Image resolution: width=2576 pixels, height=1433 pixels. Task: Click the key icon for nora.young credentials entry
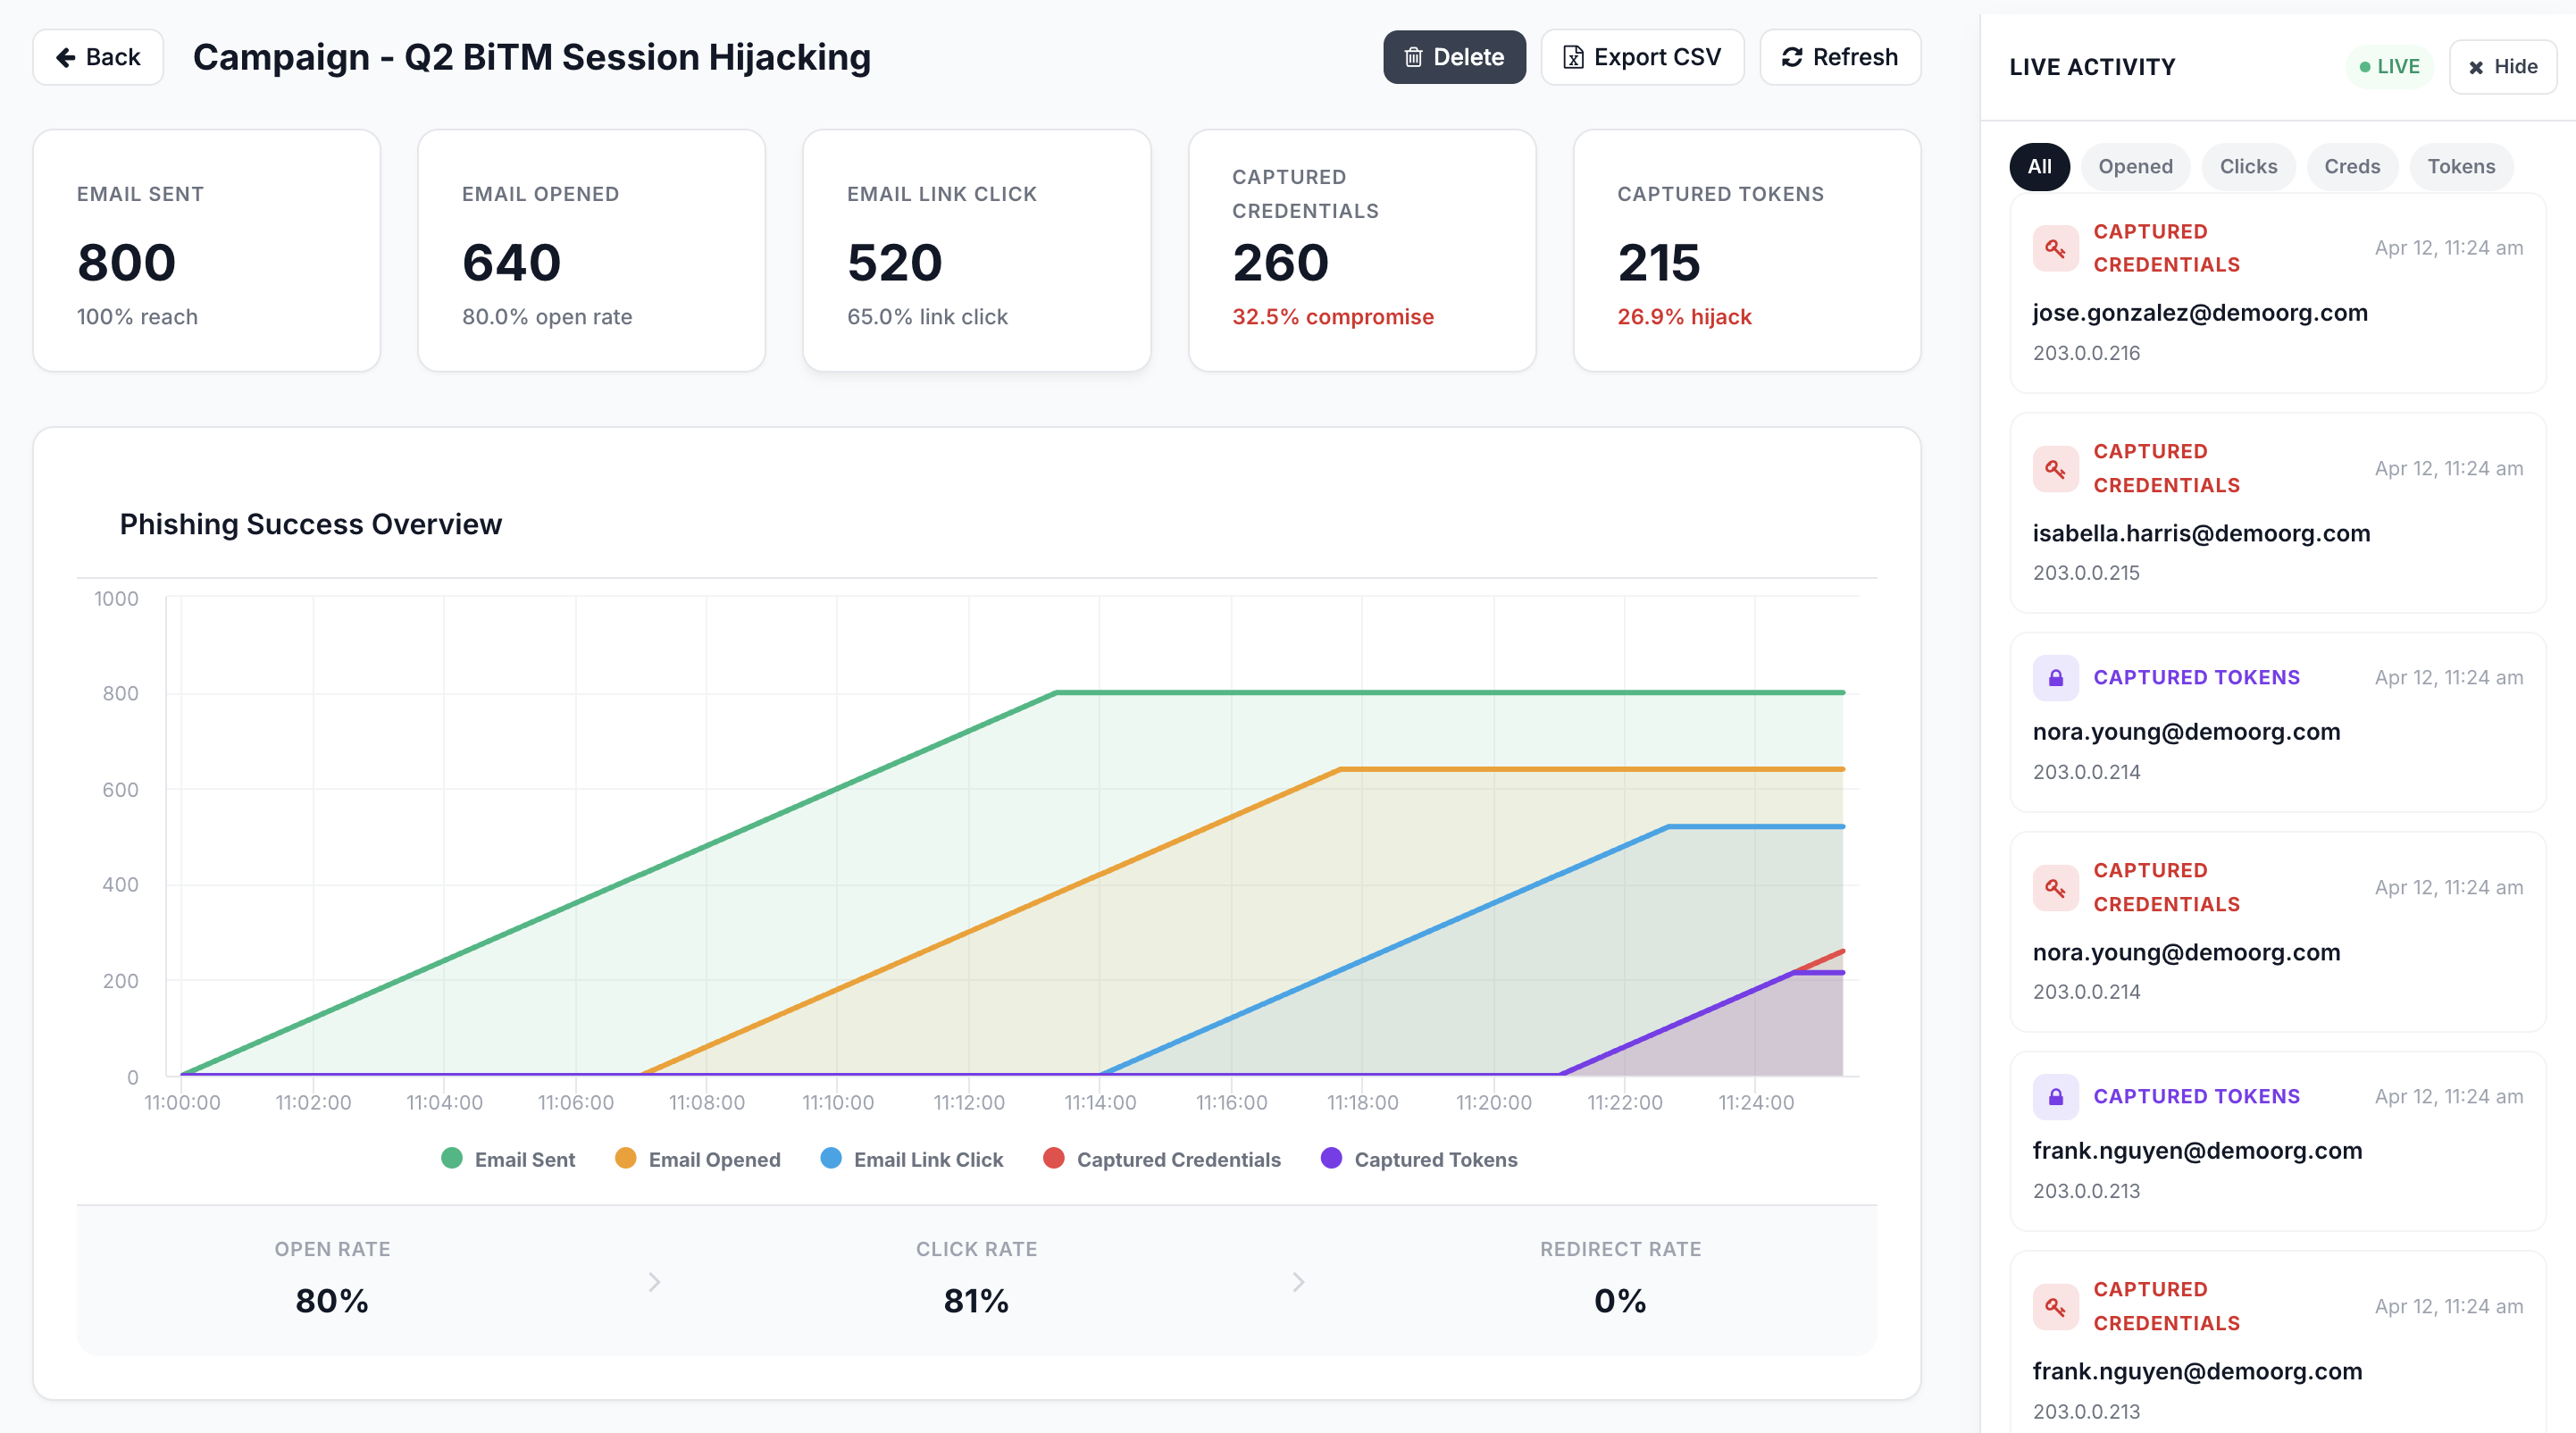point(2055,887)
